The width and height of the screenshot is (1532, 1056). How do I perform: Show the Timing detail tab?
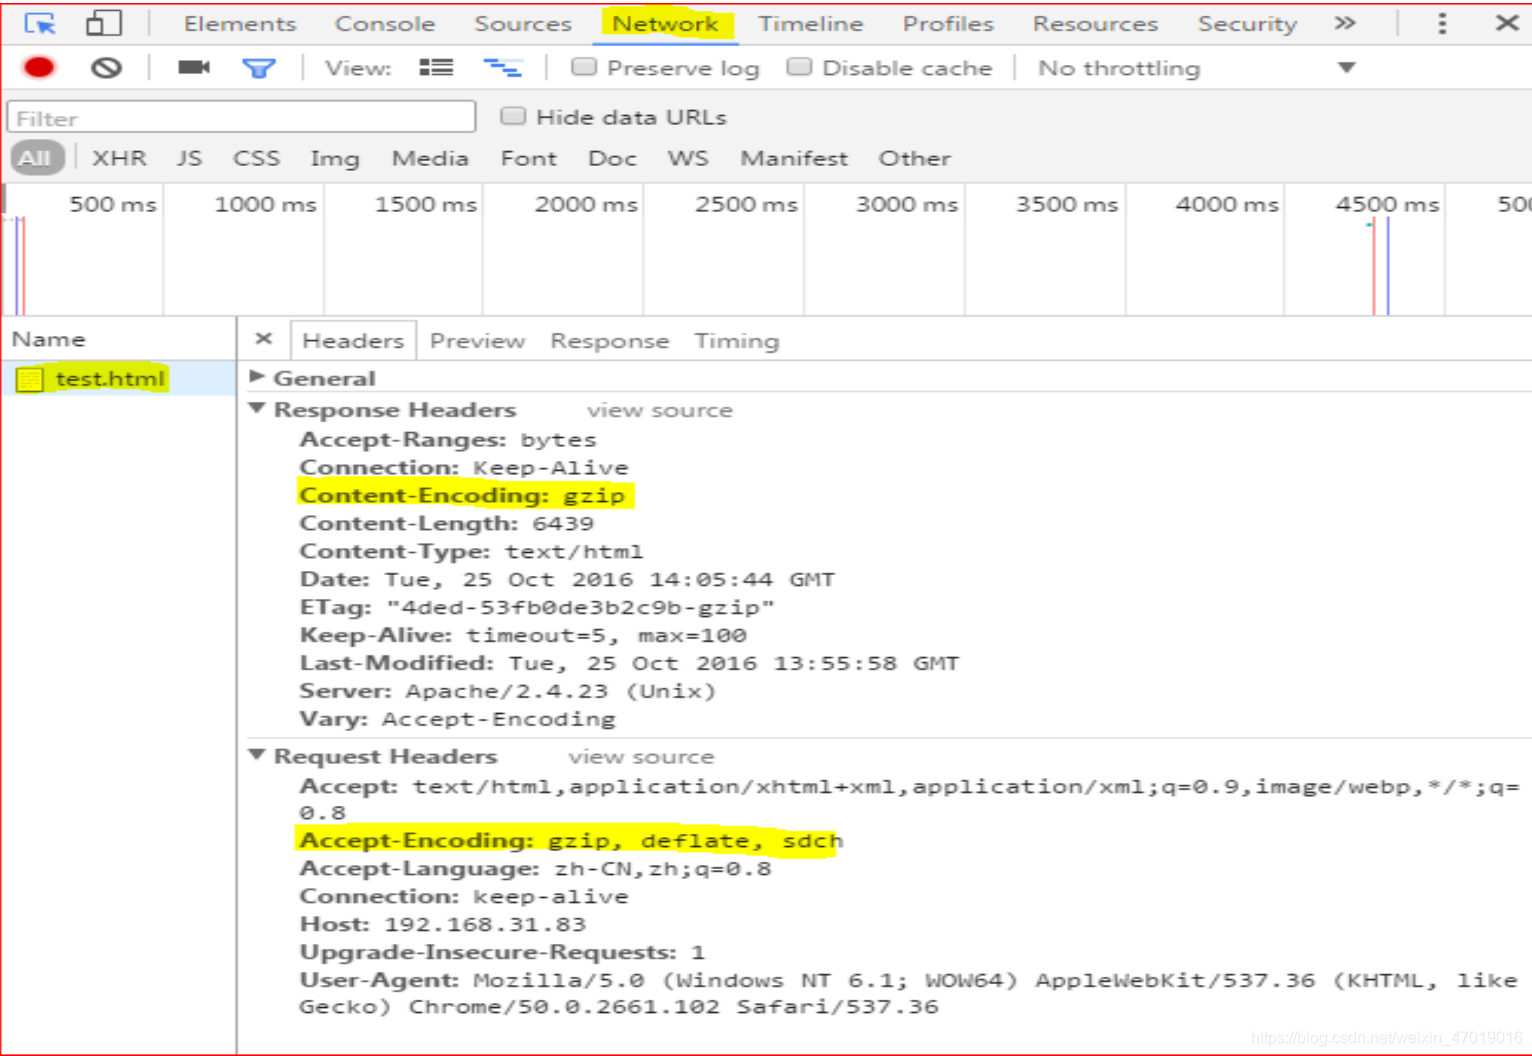736,341
